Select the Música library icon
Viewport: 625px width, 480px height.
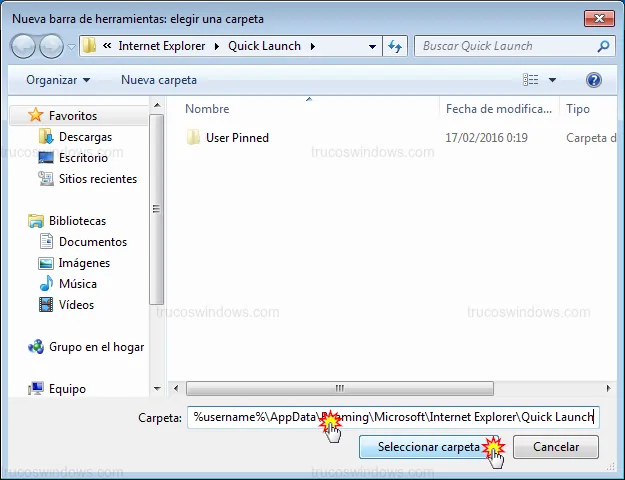point(45,284)
